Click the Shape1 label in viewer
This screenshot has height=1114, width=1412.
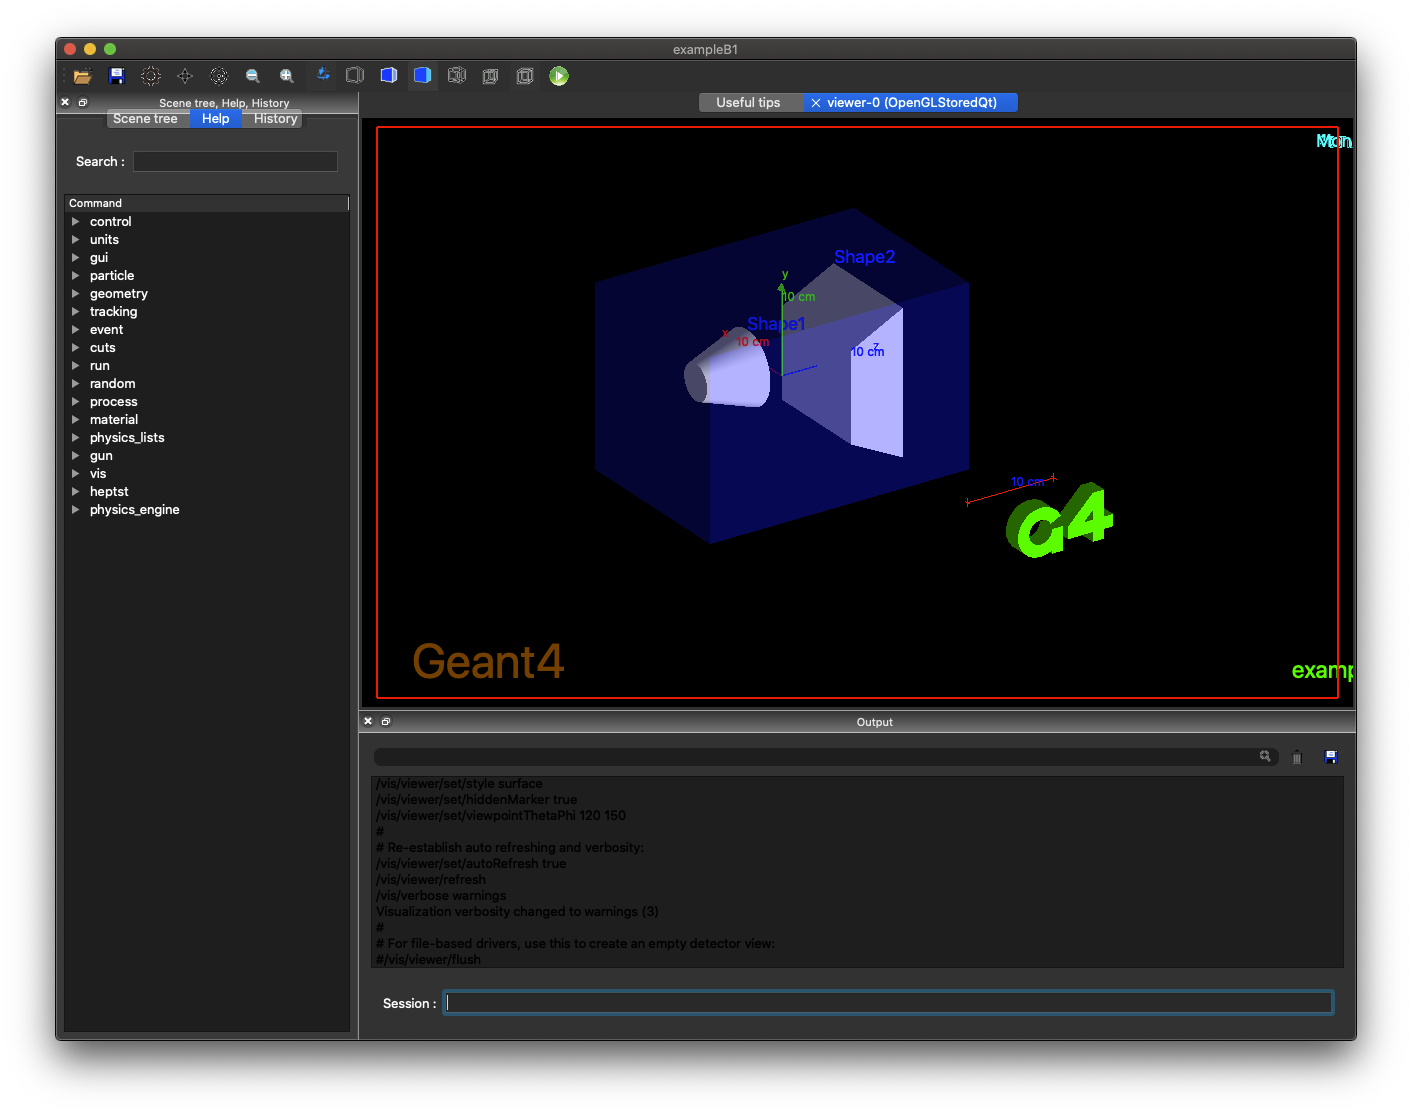[776, 324]
